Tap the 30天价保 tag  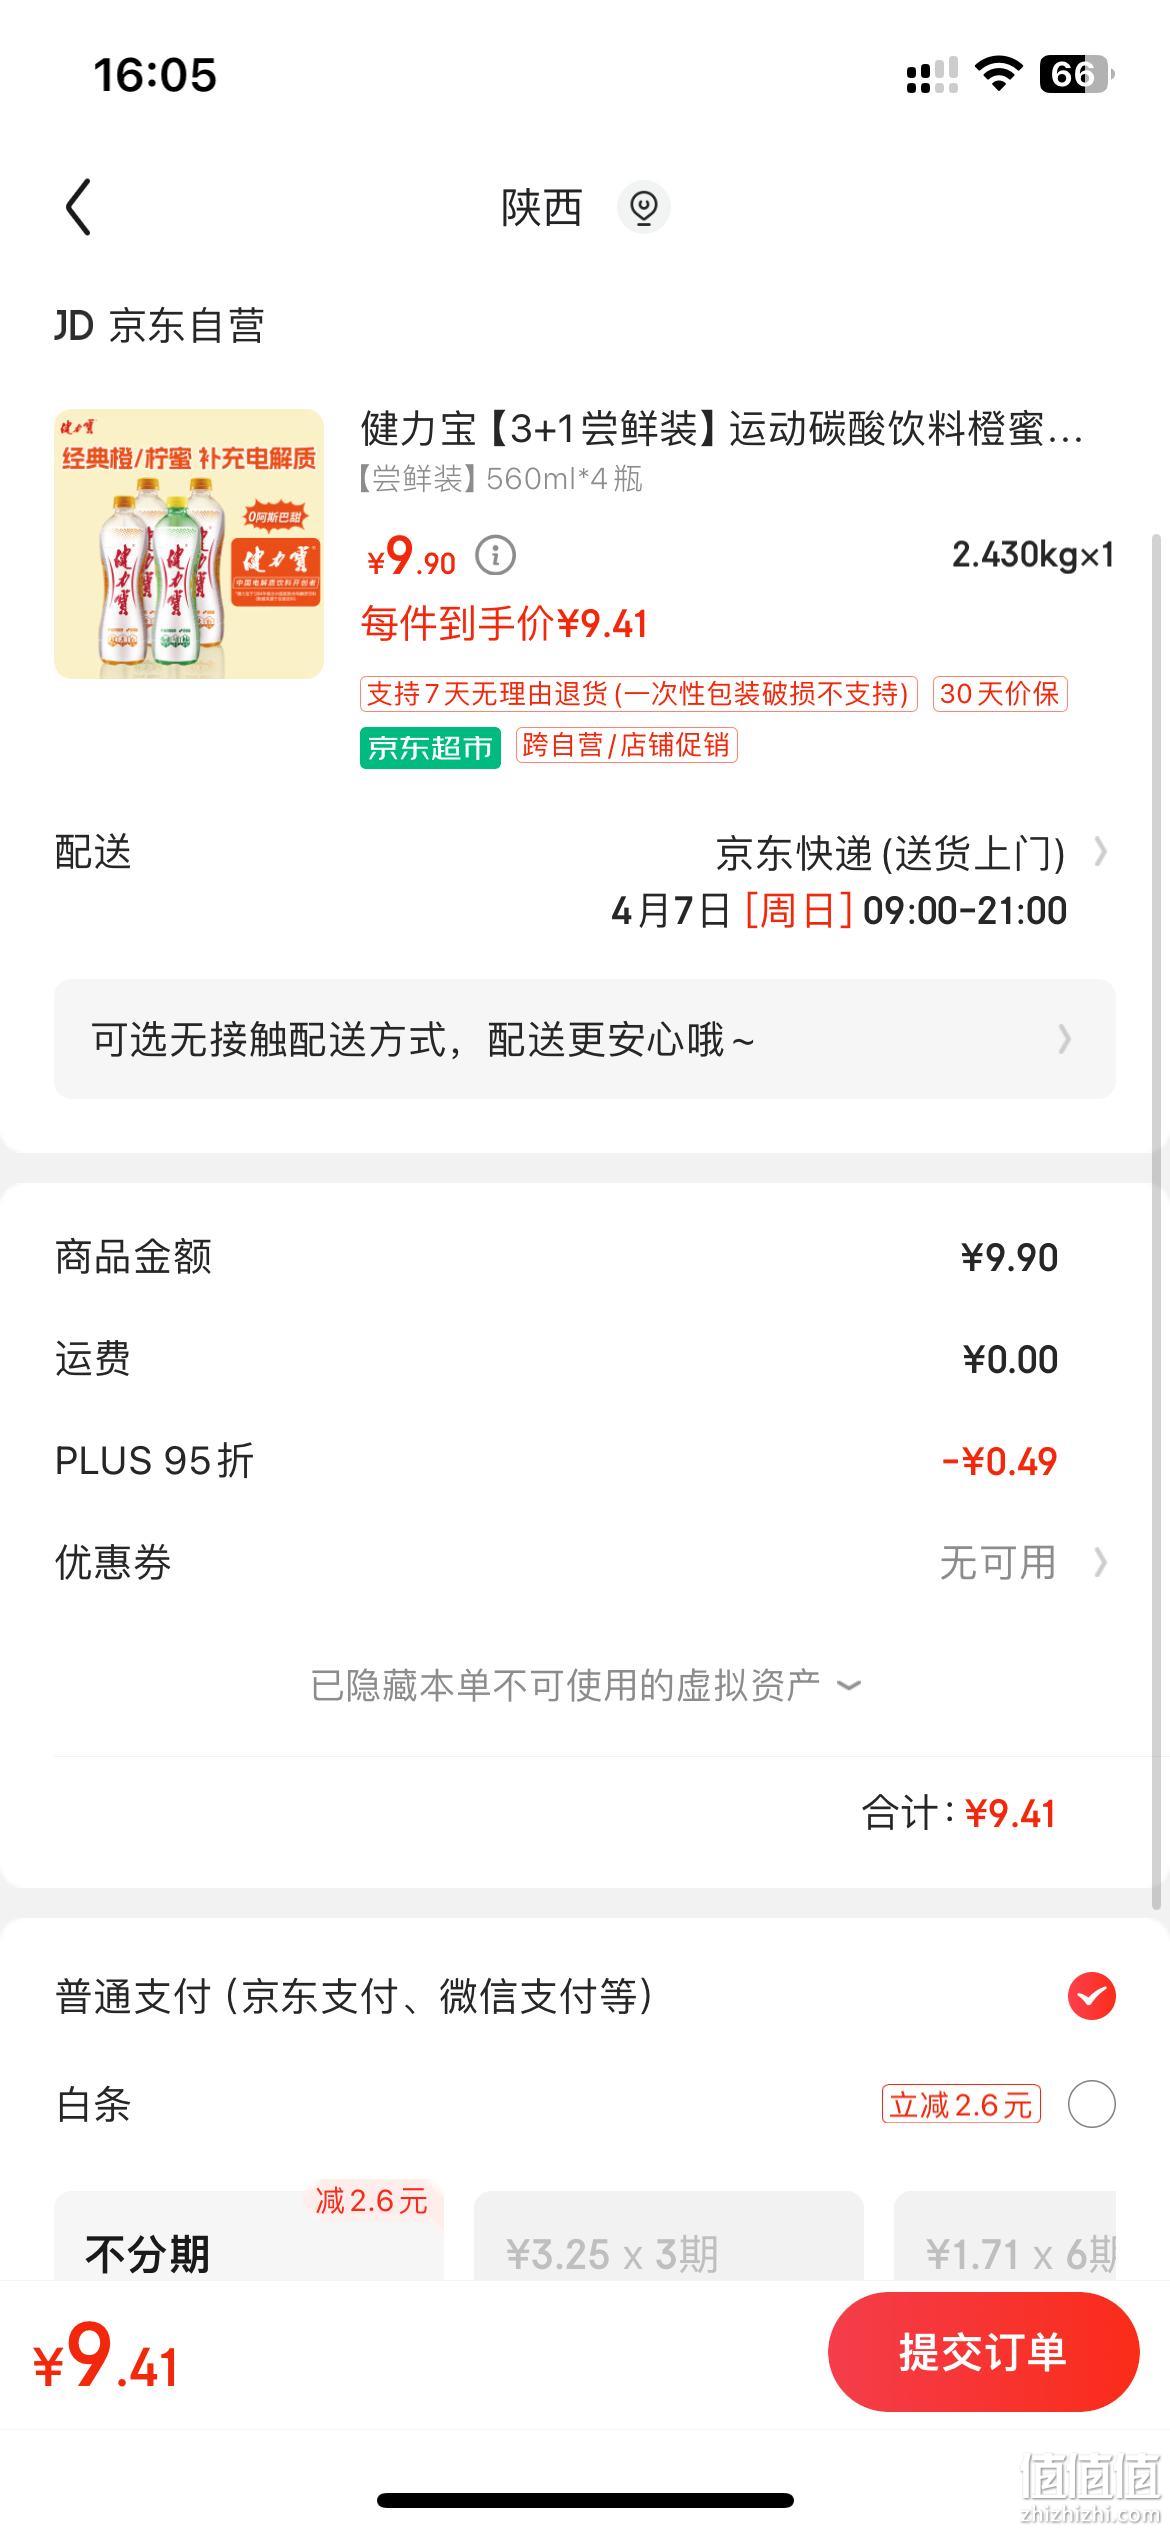point(1000,693)
